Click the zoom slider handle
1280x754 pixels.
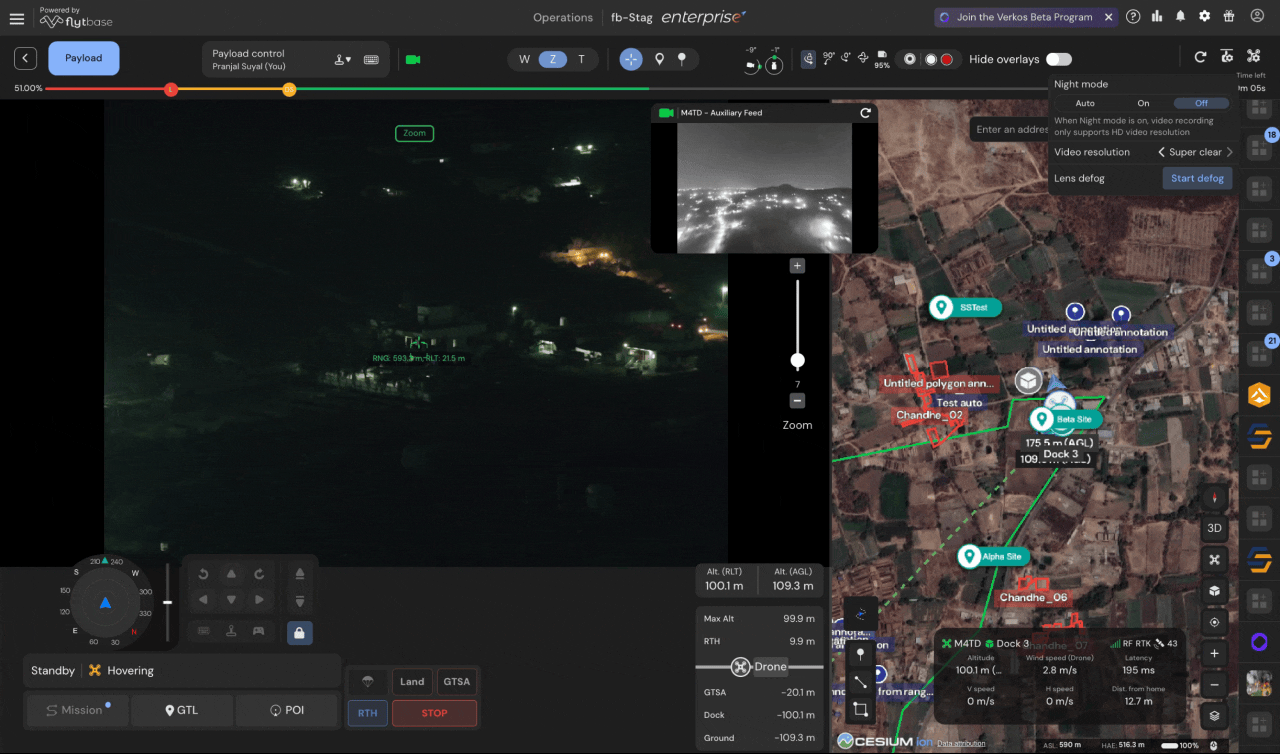click(797, 360)
